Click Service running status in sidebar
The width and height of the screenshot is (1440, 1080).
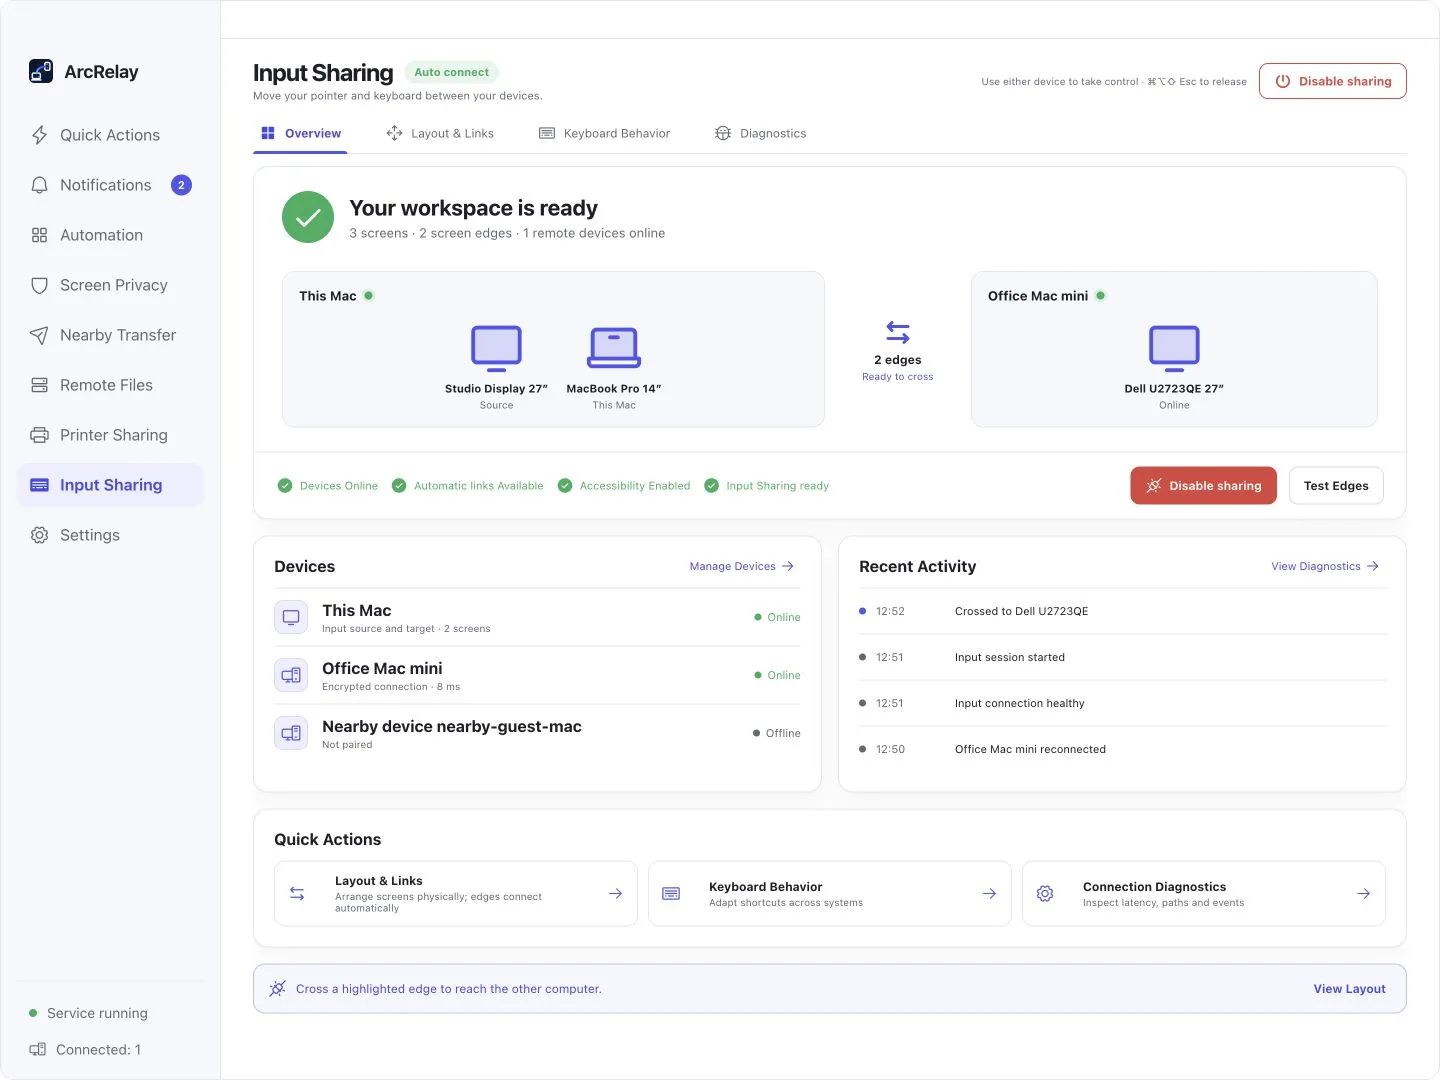(88, 1013)
